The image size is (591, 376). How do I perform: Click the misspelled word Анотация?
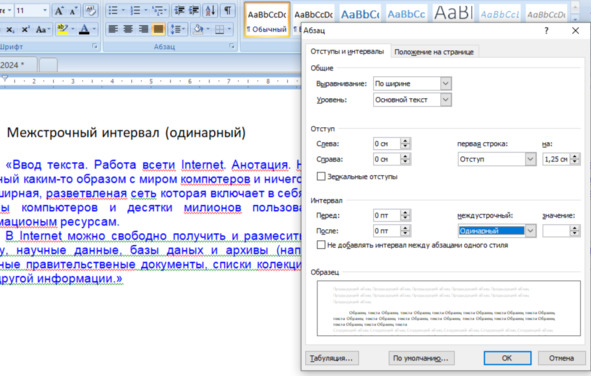coord(260,165)
